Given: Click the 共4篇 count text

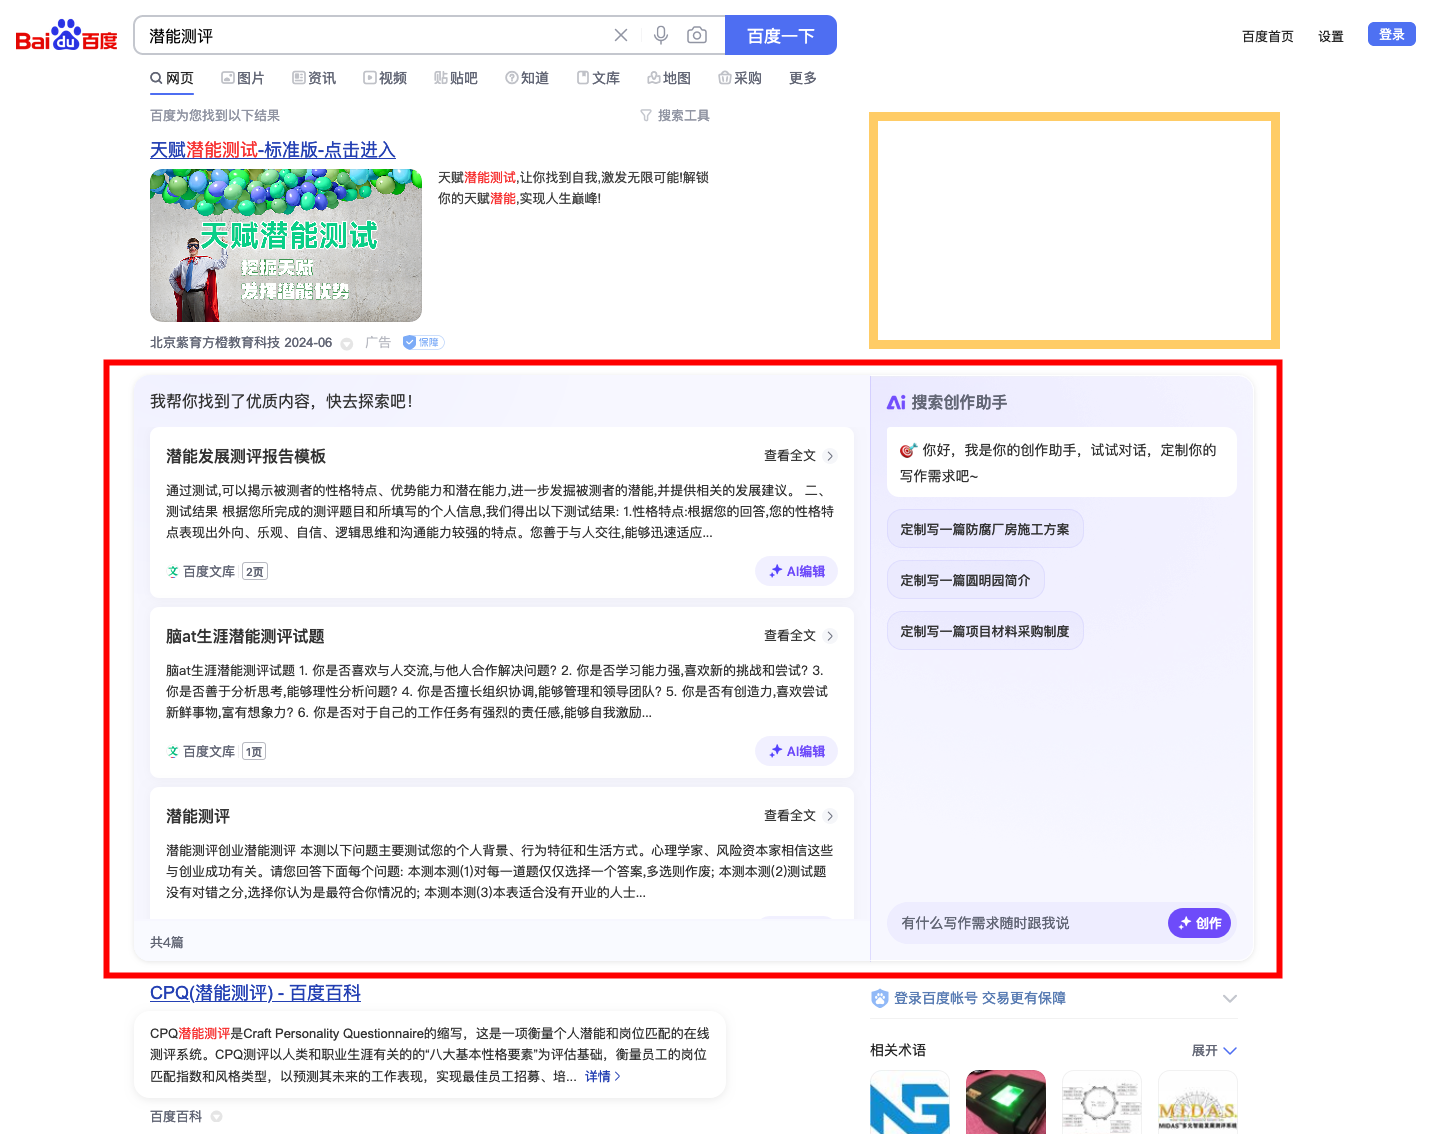Looking at the screenshot, I should click(x=167, y=942).
